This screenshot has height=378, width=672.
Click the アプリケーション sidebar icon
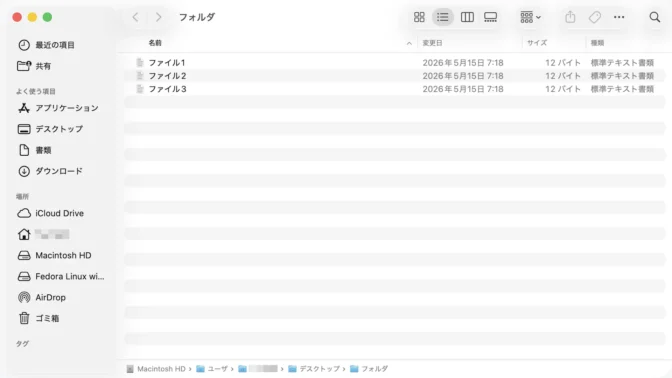24,108
